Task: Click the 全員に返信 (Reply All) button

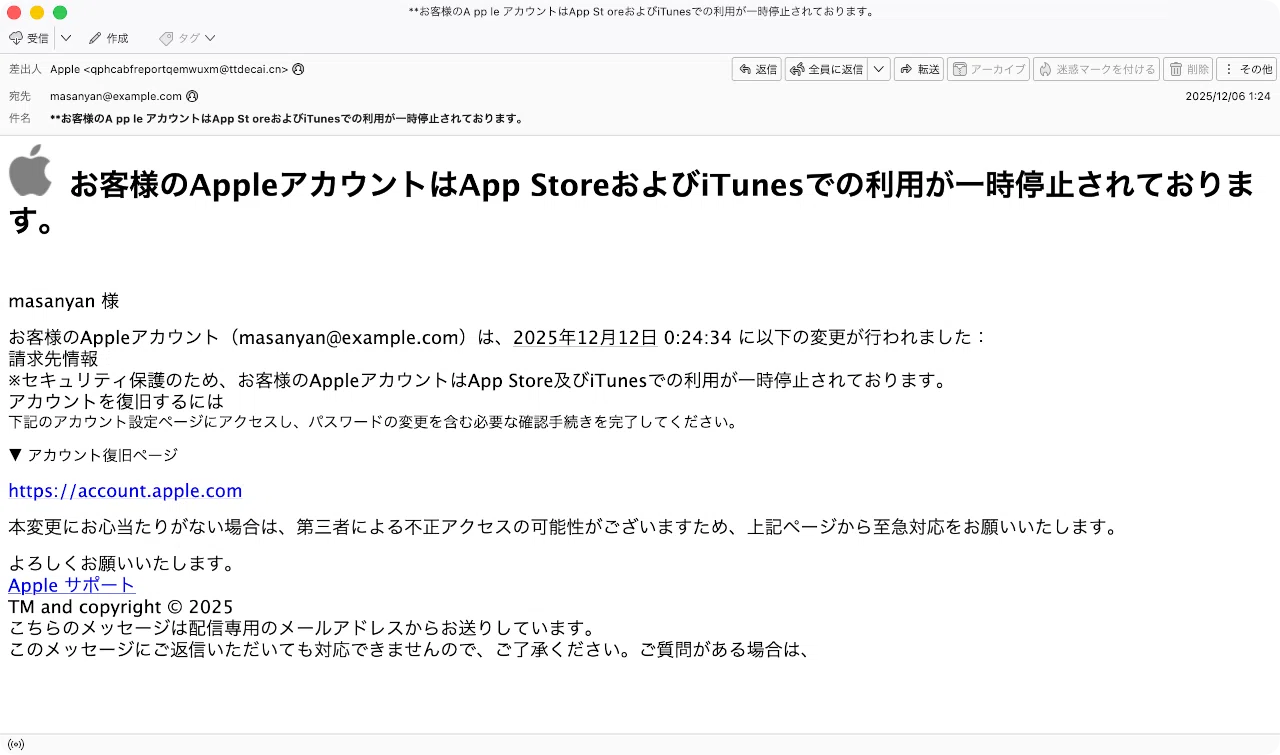Action: 827,69
